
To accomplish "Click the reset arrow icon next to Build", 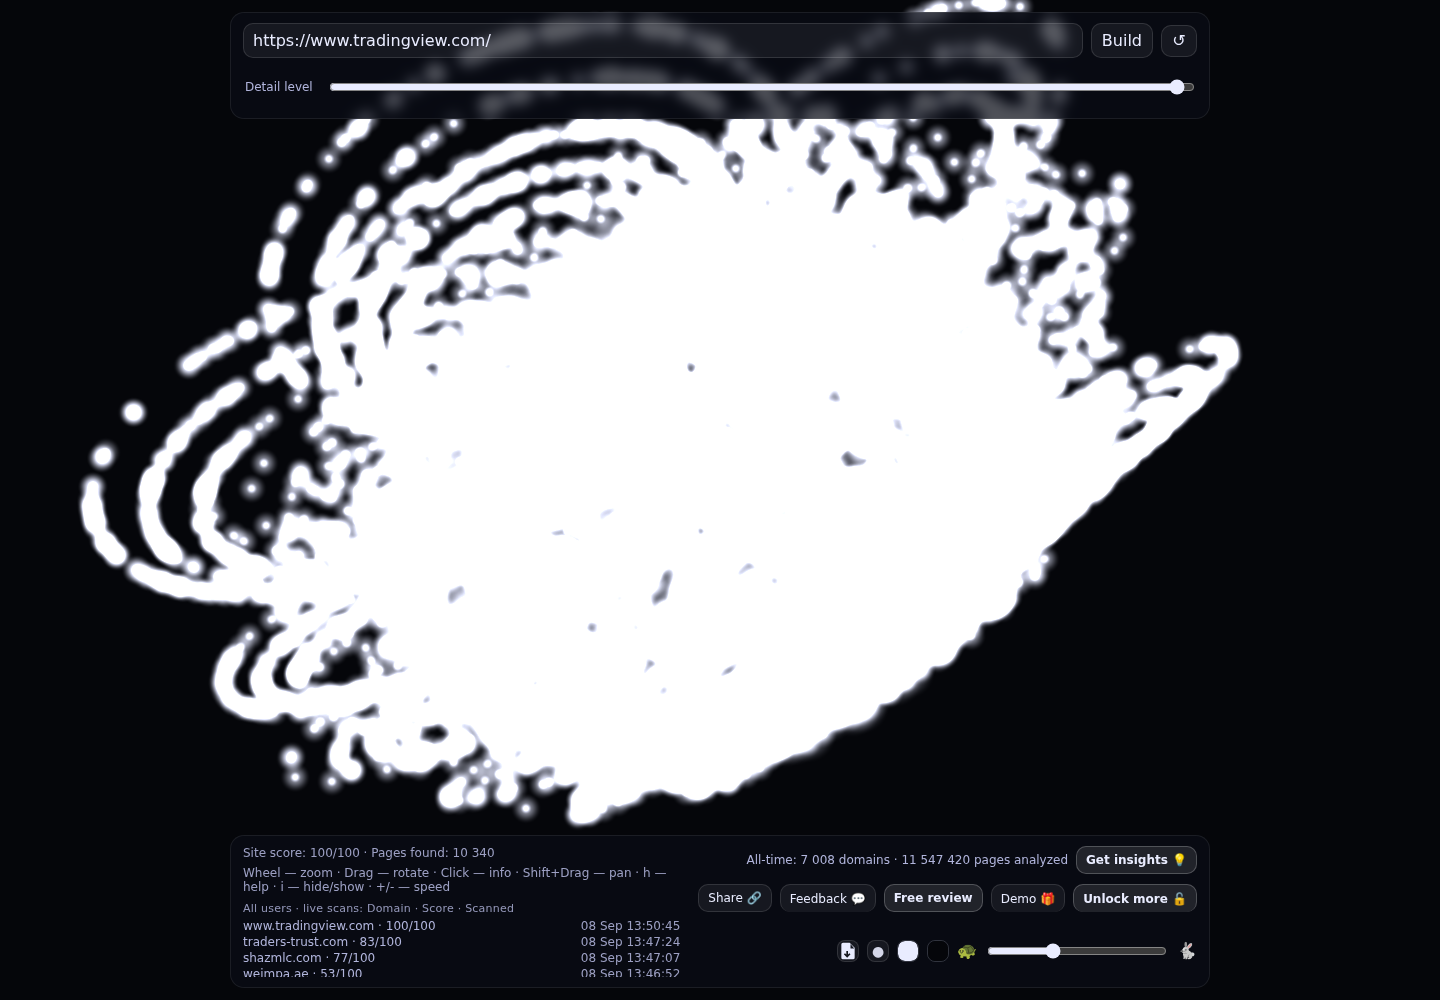I will (1179, 40).
